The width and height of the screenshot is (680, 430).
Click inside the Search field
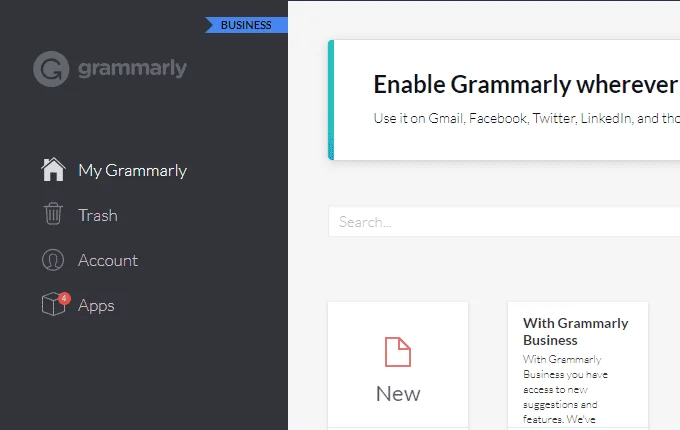pyautogui.click(x=504, y=222)
